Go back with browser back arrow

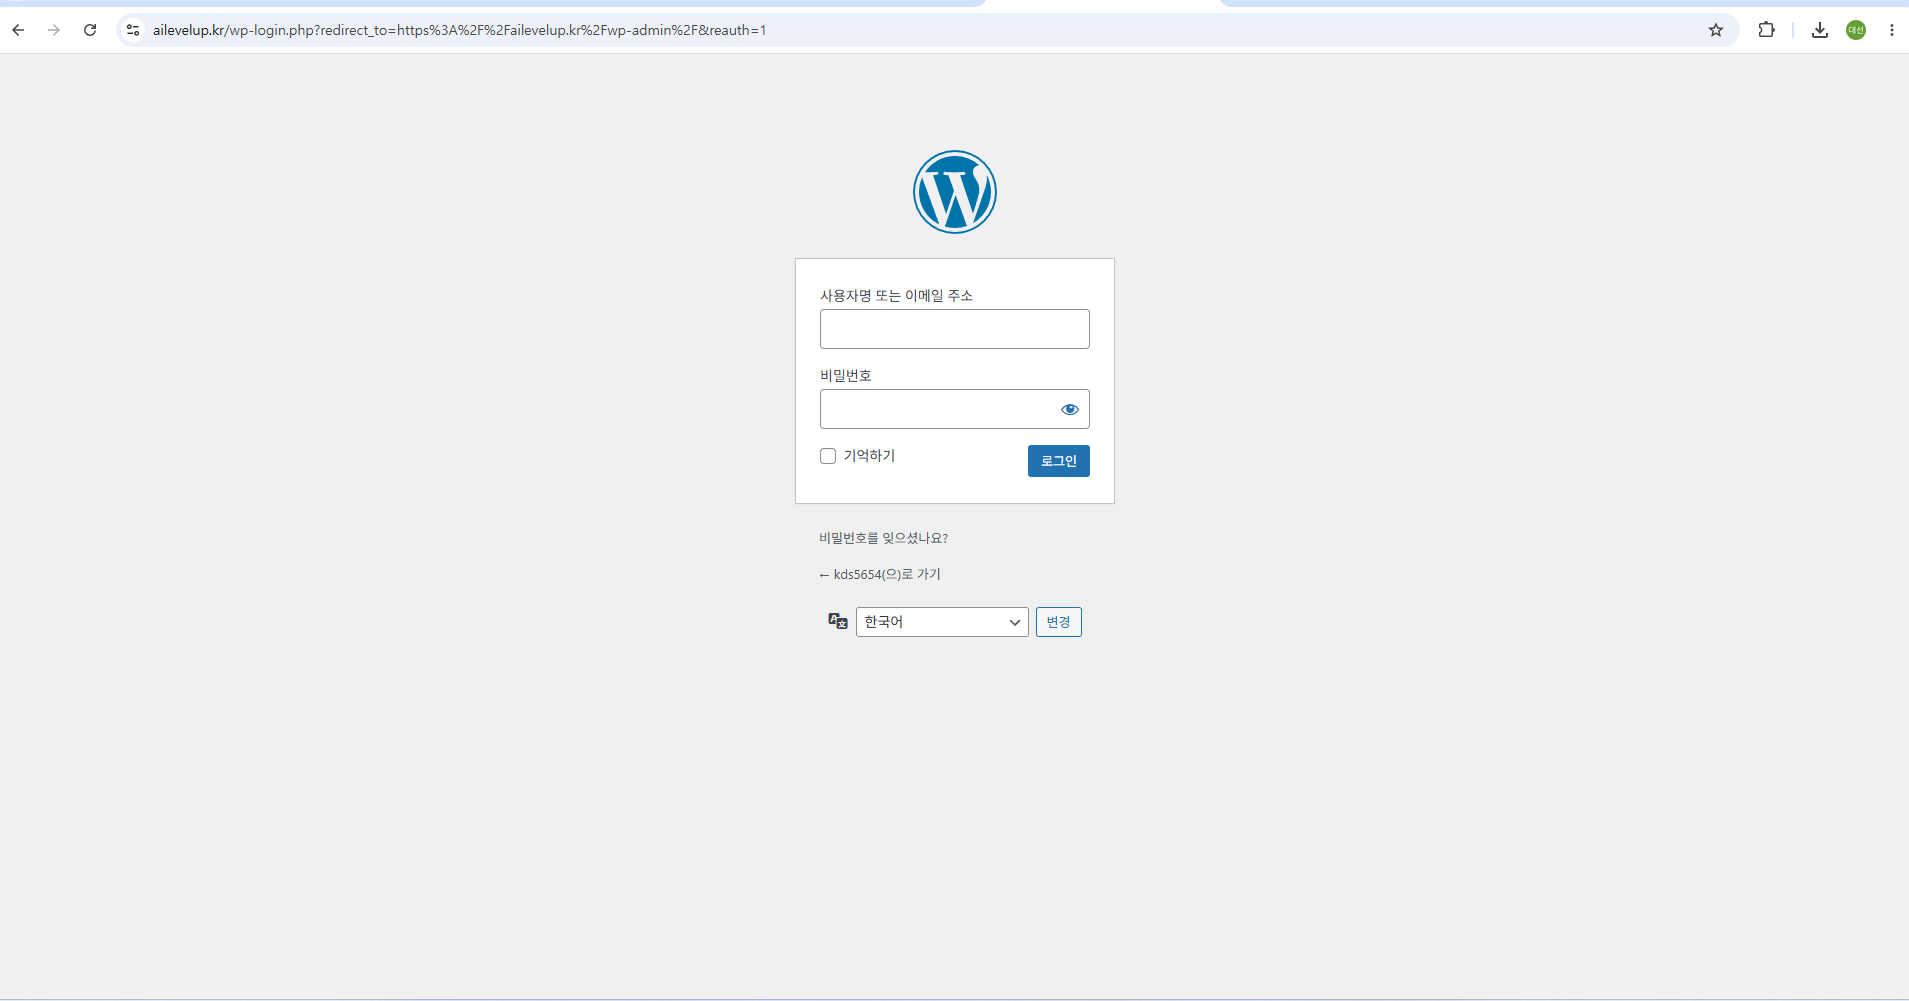(x=18, y=30)
